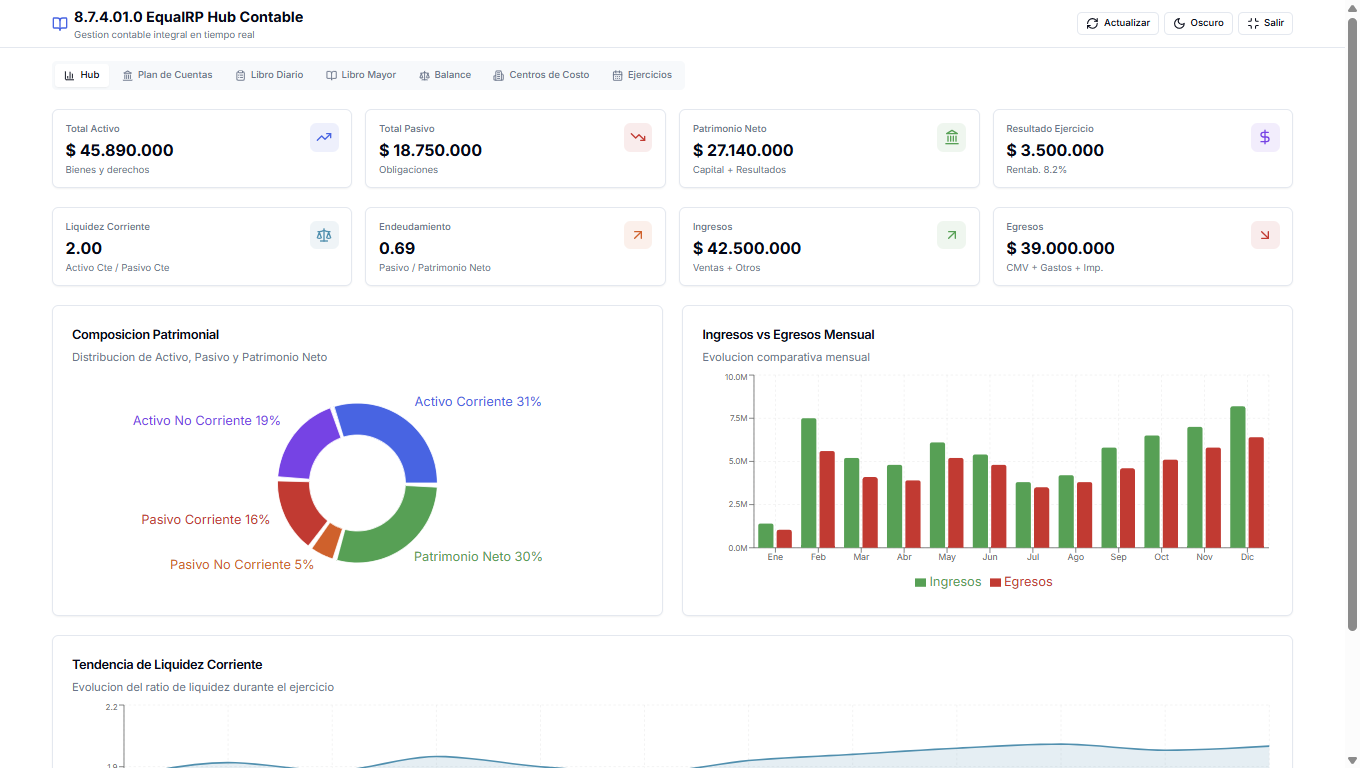Click the red Ene Egresos bar
1360x768 pixels.
click(x=784, y=539)
